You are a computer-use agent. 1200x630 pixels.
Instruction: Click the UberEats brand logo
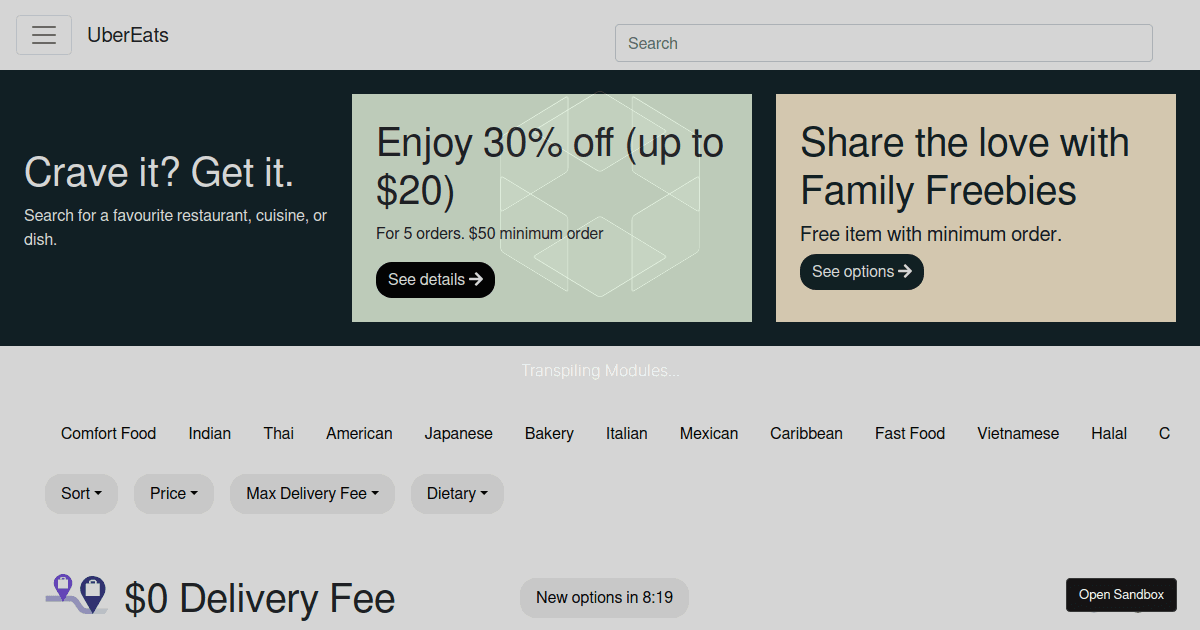(128, 35)
